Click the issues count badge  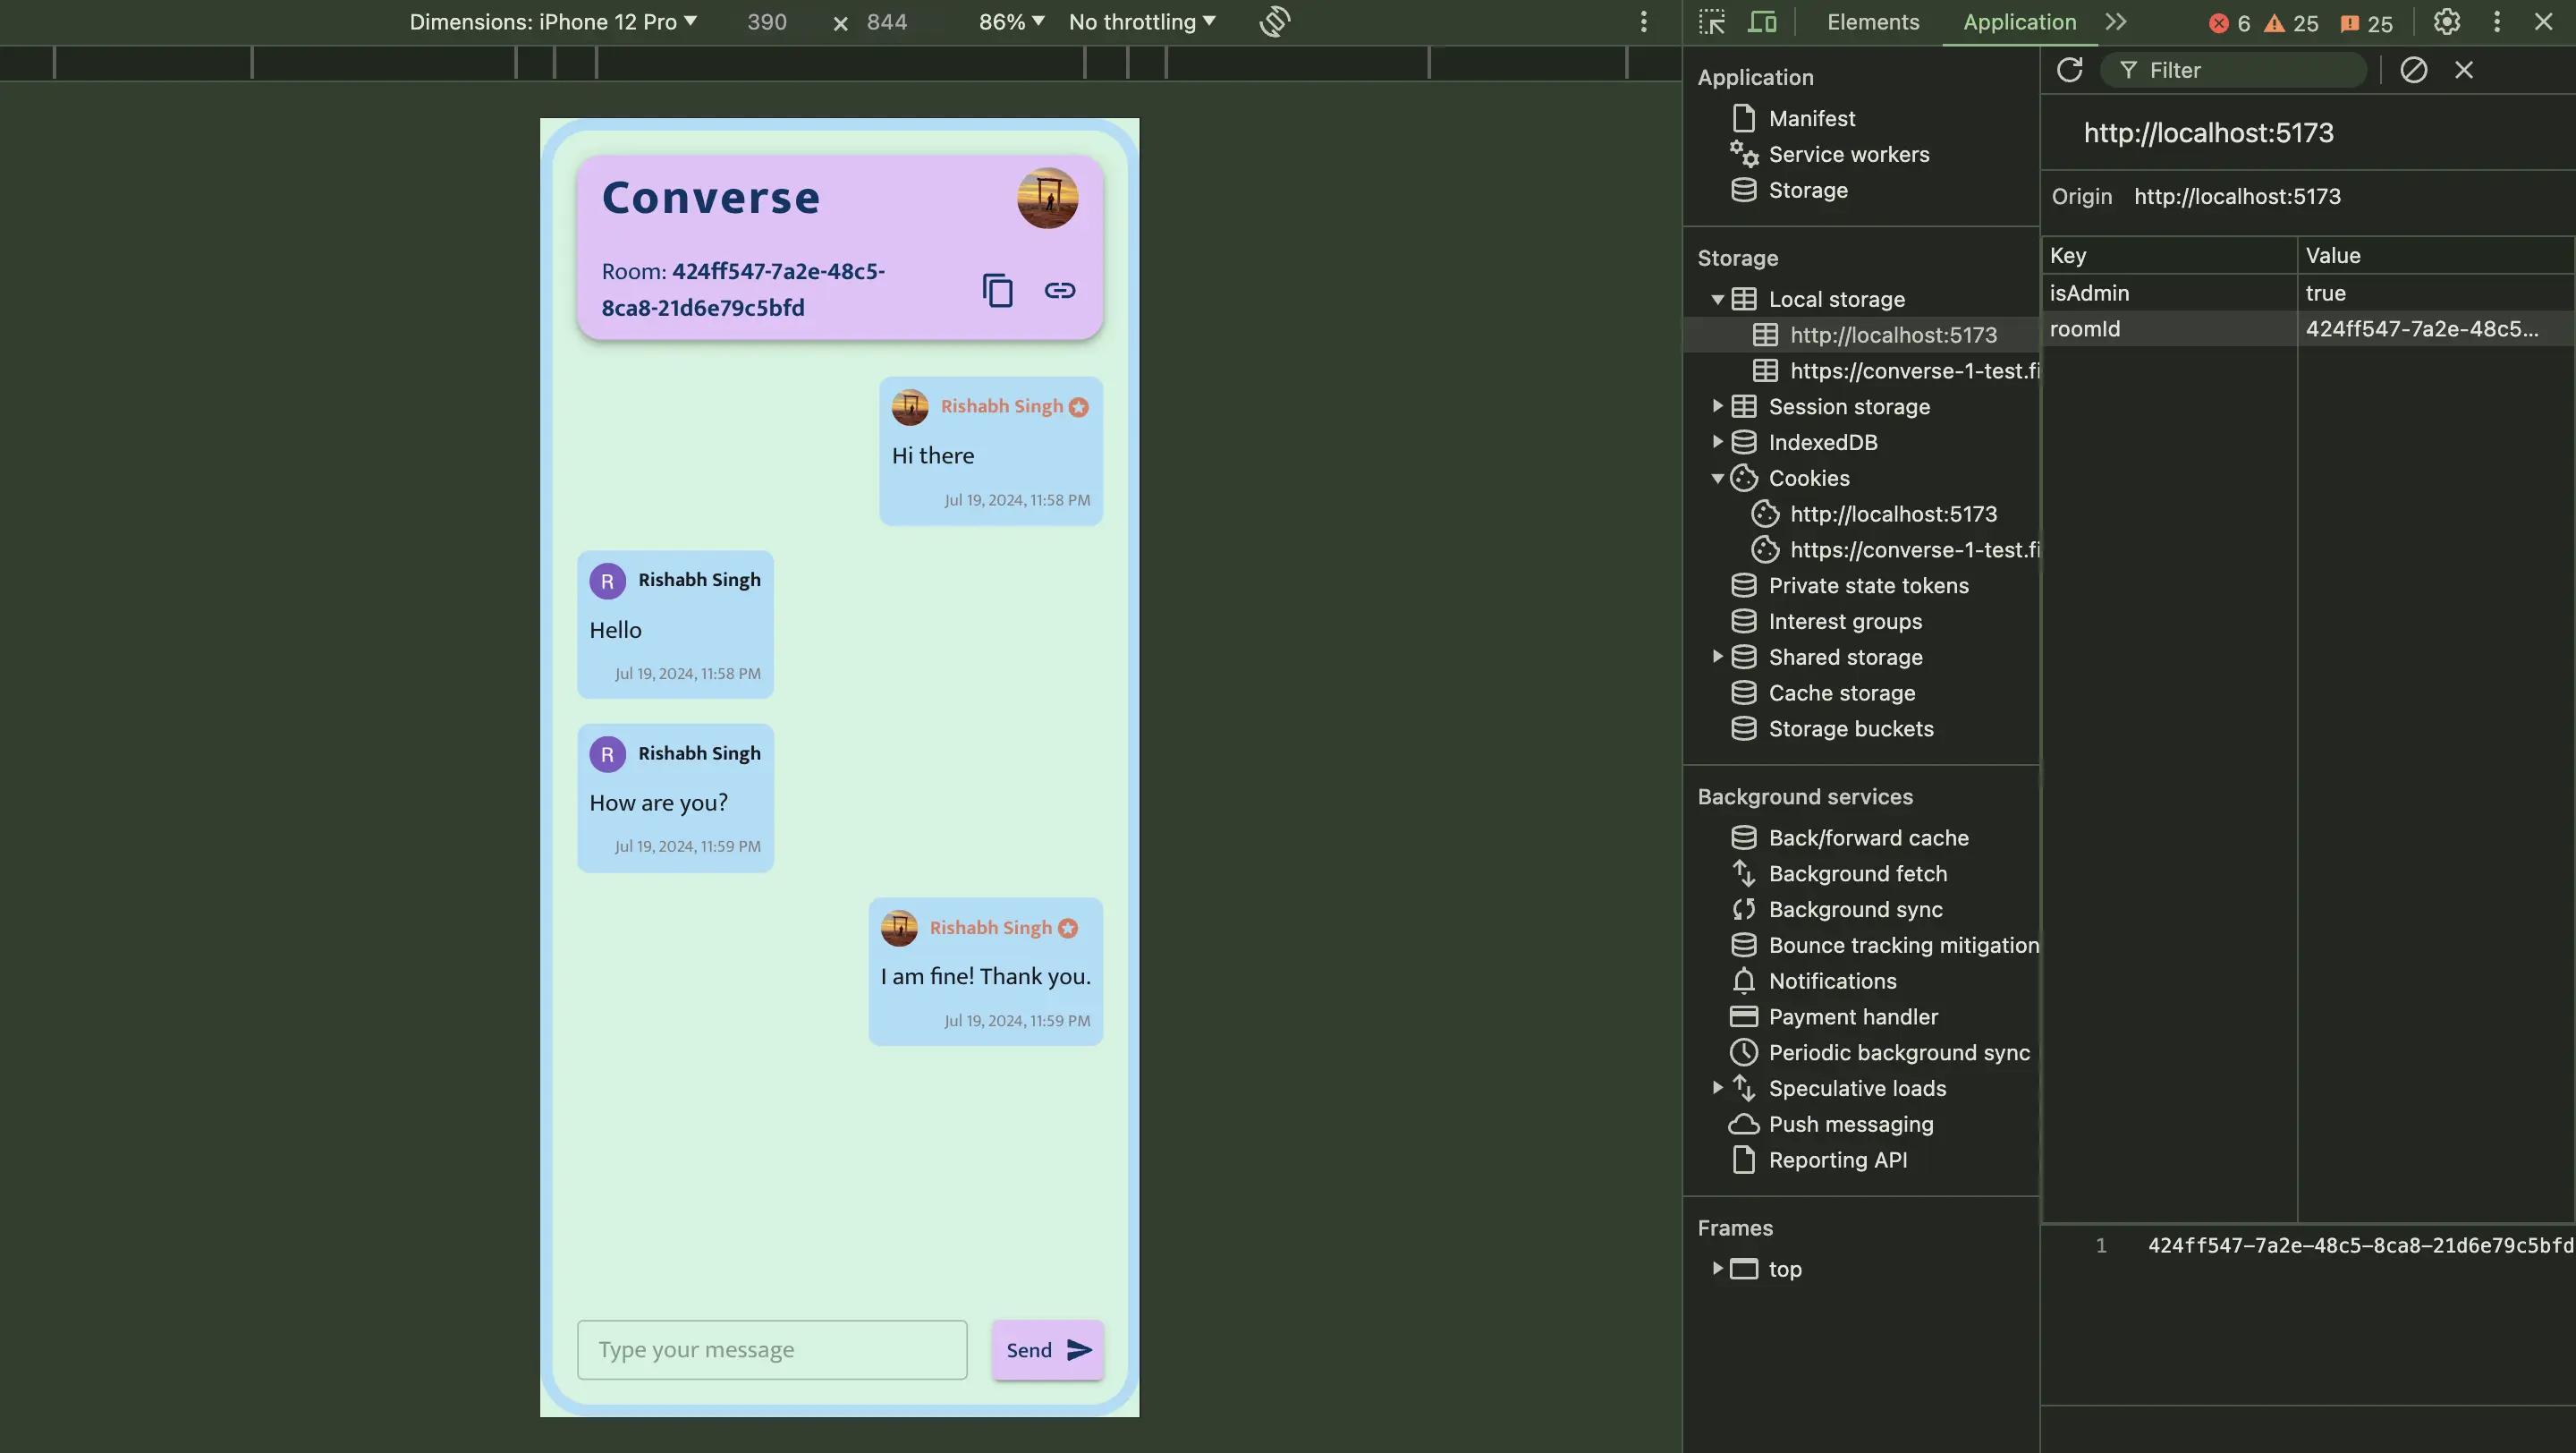pos(2366,23)
